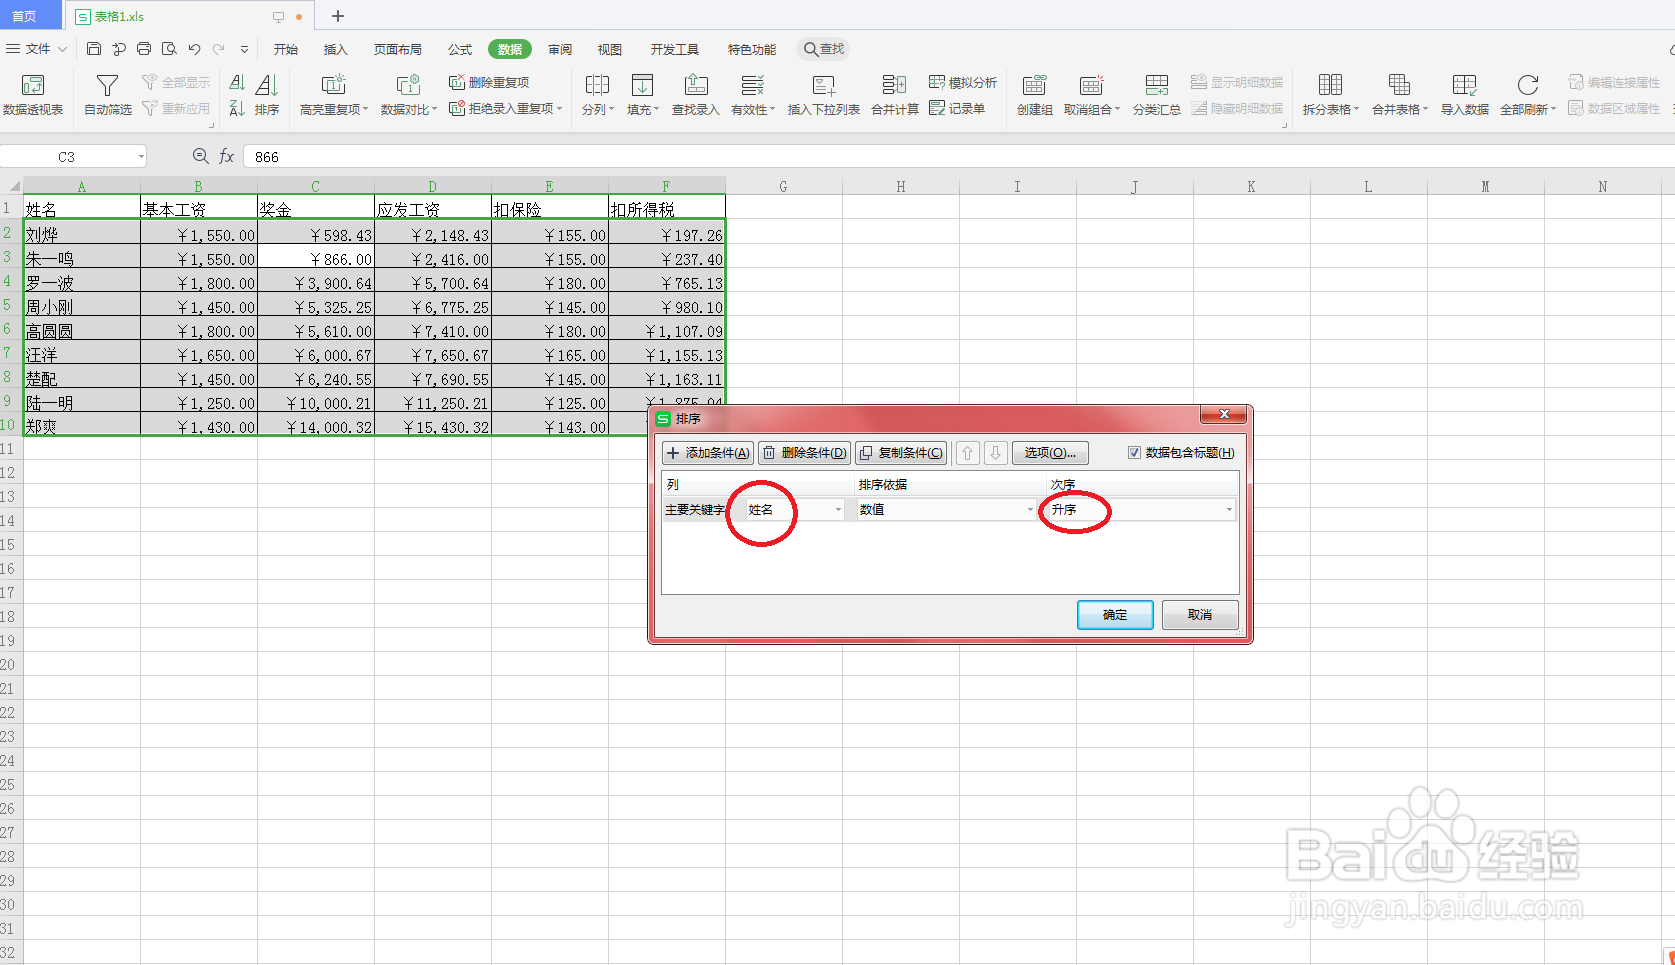The width and height of the screenshot is (1675, 965).
Task: Click 选项(O)... button
Action: click(1050, 453)
